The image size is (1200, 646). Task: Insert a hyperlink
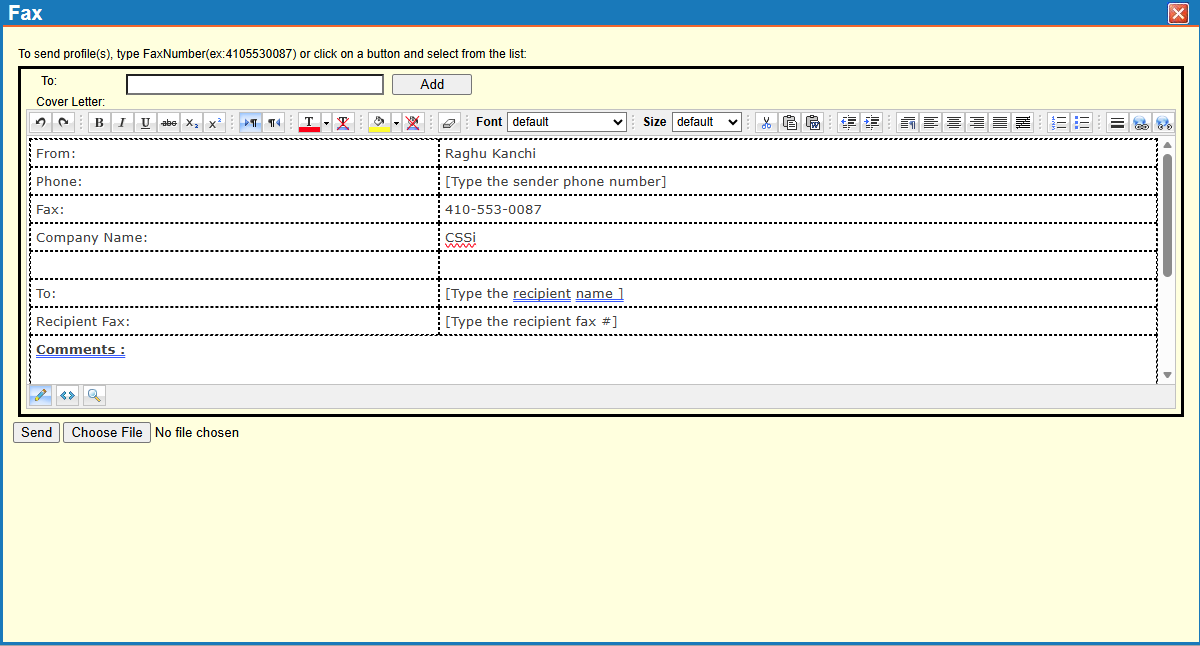pyautogui.click(x=1140, y=122)
